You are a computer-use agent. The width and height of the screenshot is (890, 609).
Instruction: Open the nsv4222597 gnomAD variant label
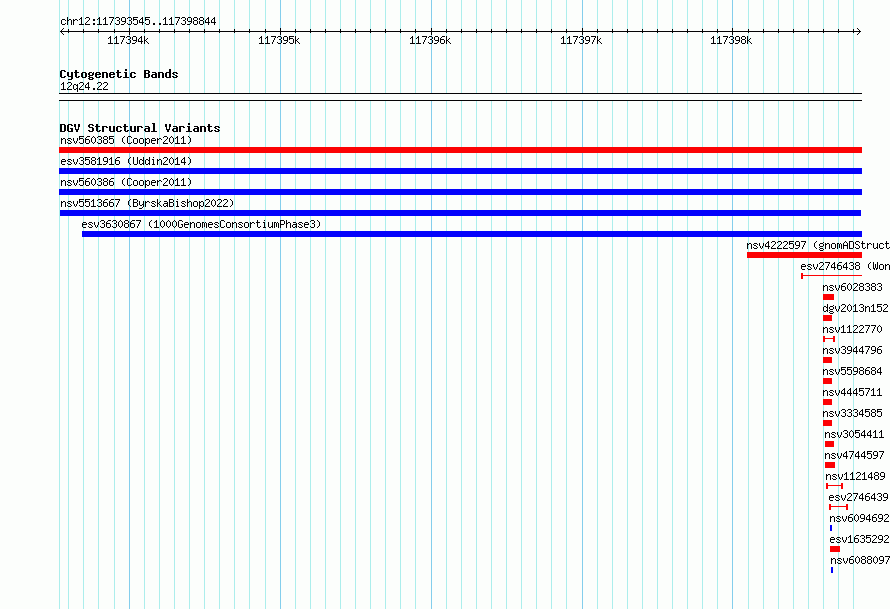pyautogui.click(x=818, y=245)
